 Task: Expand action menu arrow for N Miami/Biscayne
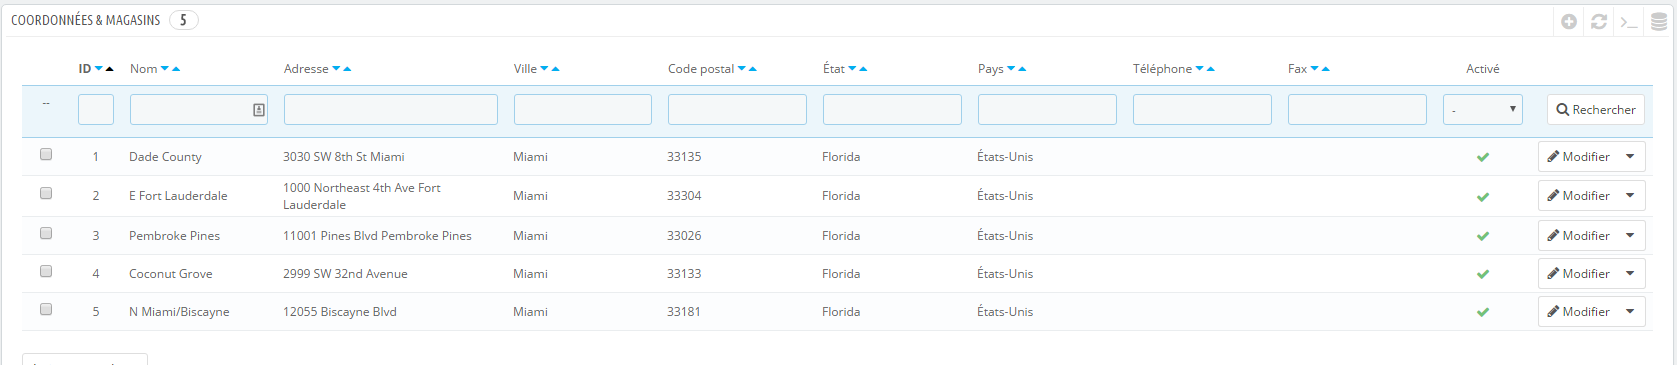1630,311
